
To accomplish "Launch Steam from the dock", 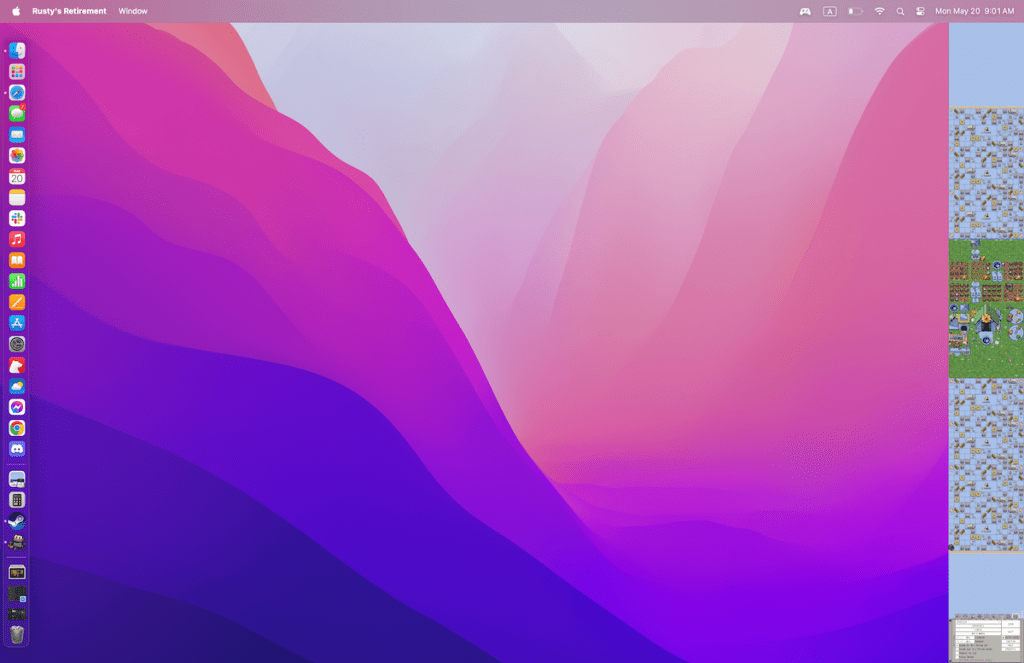I will click(x=17, y=521).
